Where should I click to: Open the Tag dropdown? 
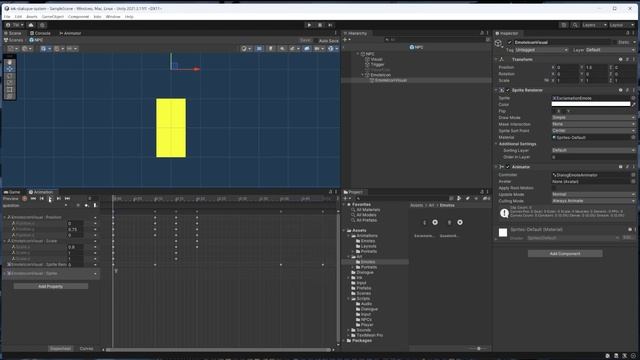pos(541,50)
